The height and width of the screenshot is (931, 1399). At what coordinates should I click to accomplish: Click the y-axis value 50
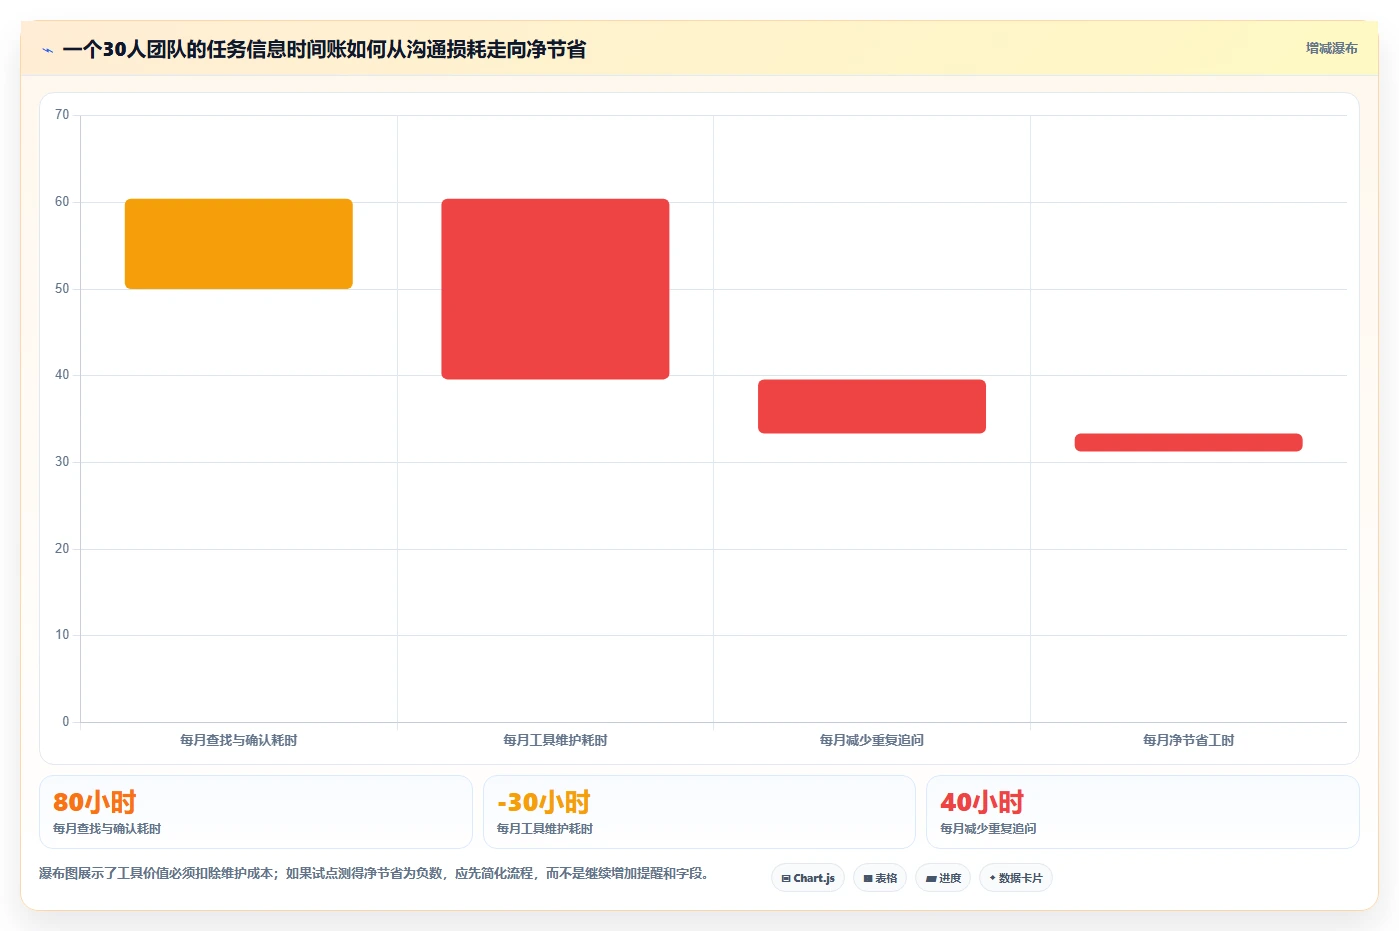[x=62, y=289]
